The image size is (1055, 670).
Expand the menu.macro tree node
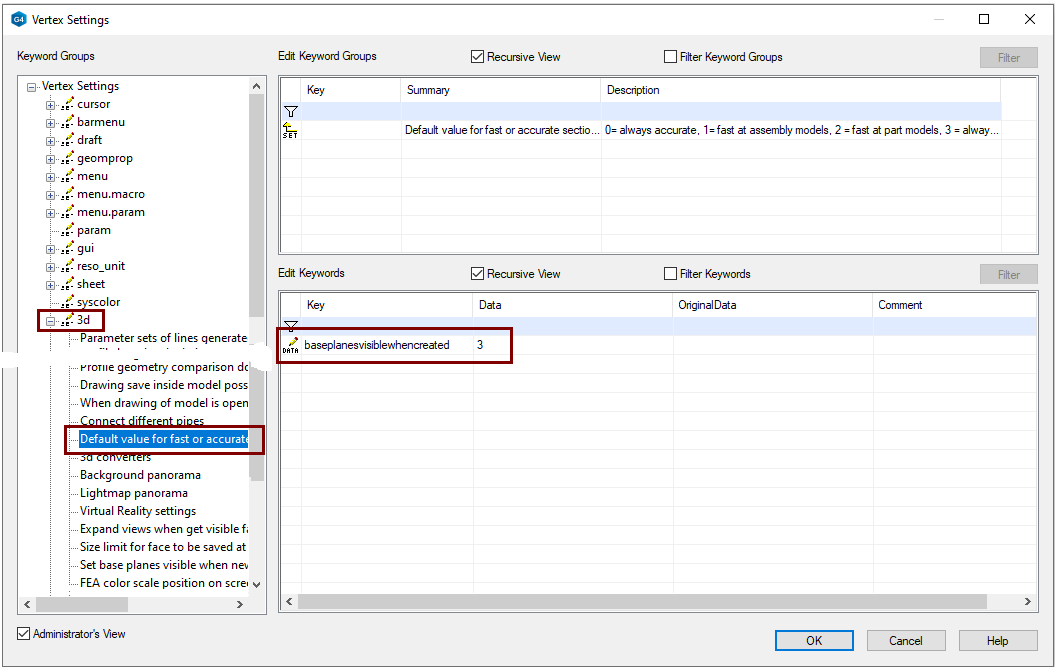pos(50,194)
